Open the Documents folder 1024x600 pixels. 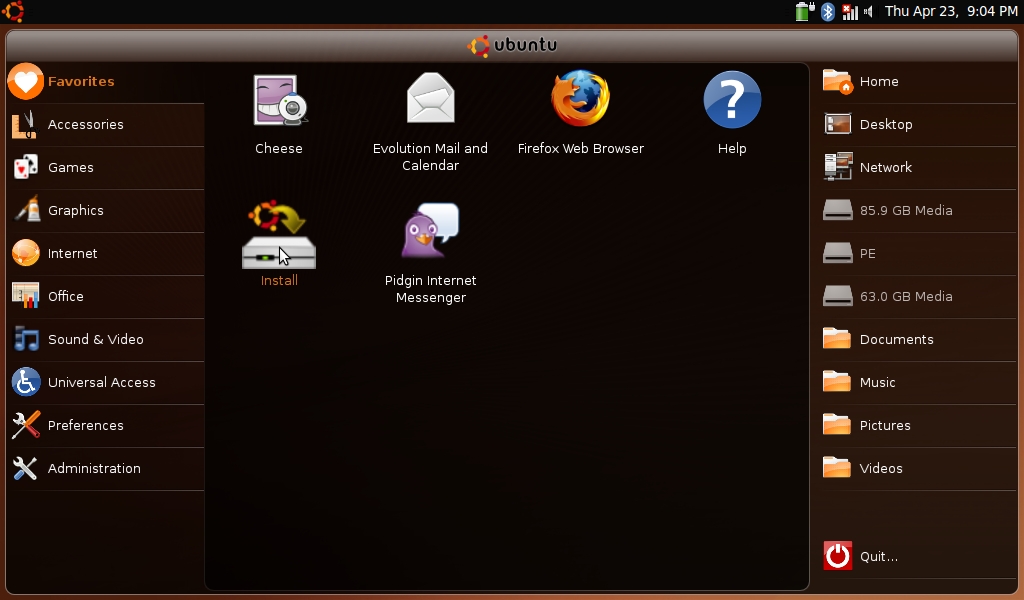[896, 340]
